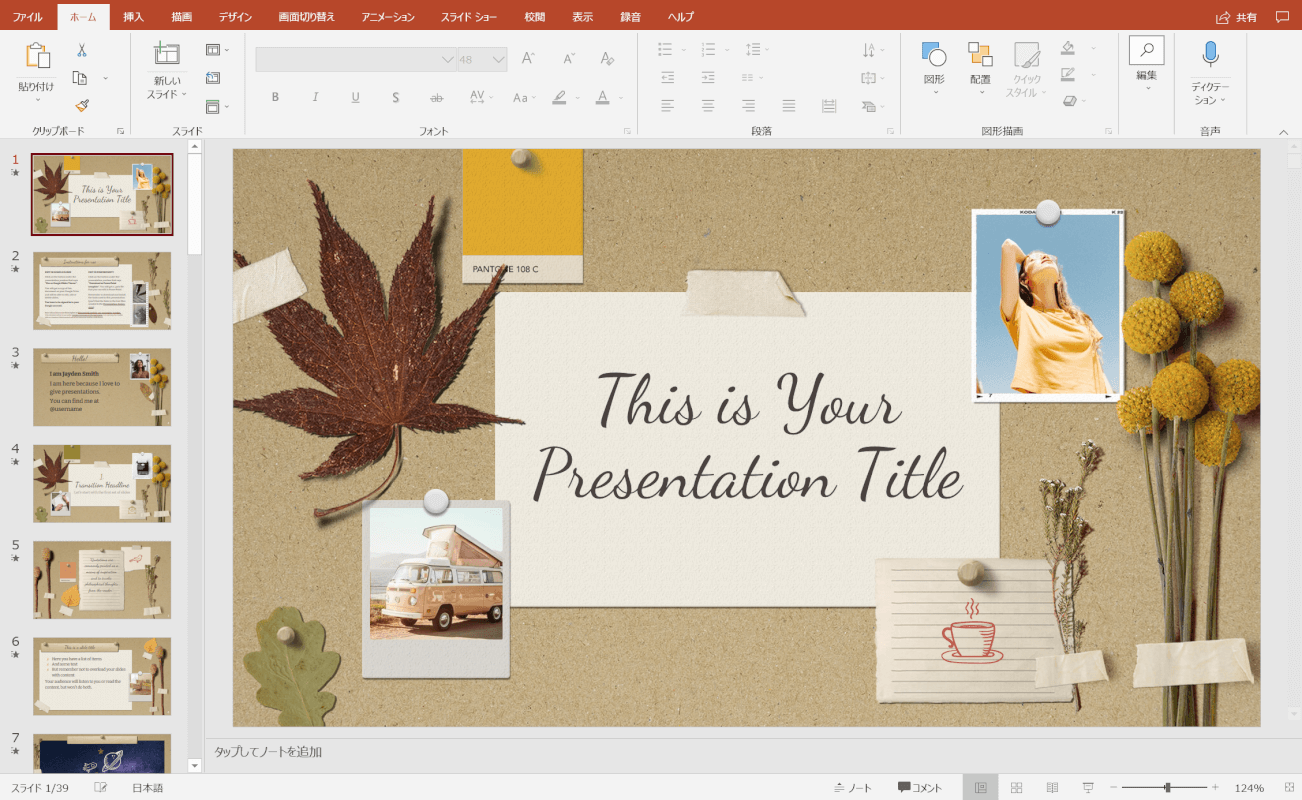Select slide 3 thumbnail in the panel
The width and height of the screenshot is (1302, 800).
click(x=102, y=387)
